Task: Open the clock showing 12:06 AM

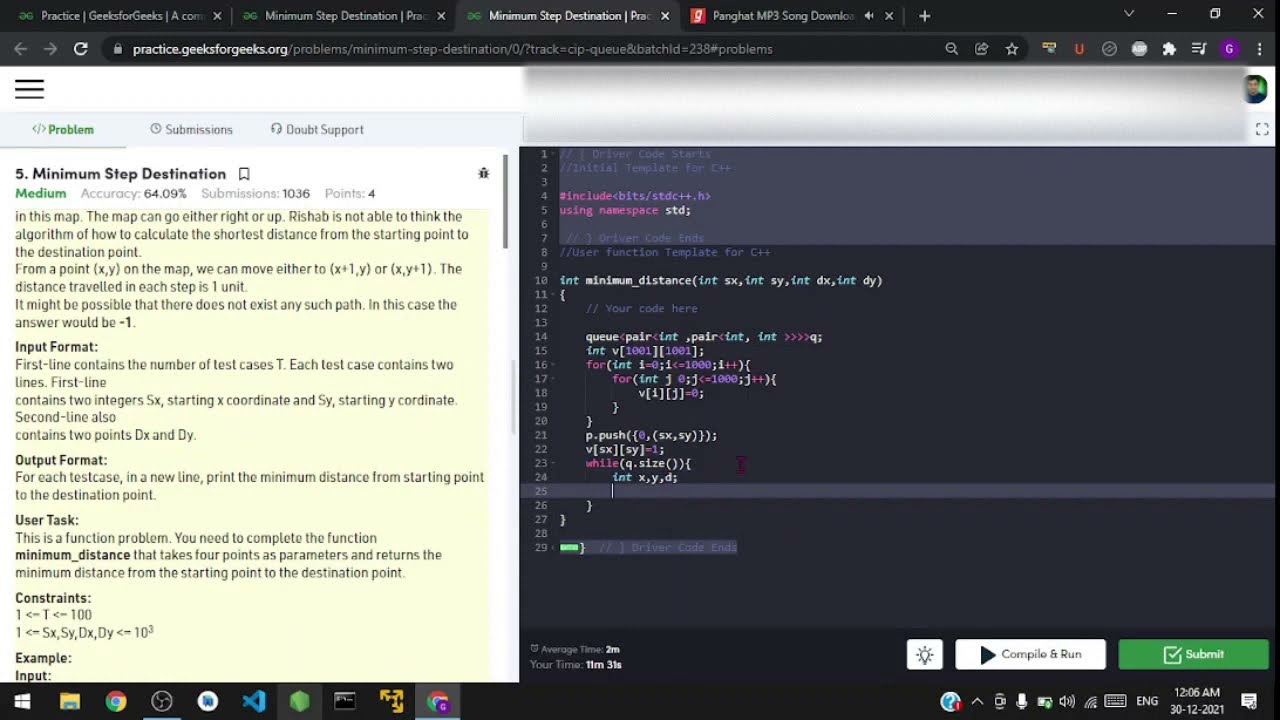Action: click(1196, 701)
